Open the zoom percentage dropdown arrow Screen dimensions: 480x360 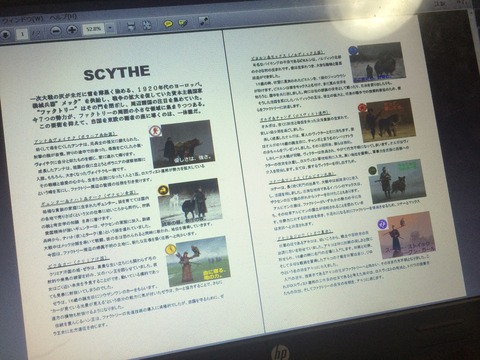[x=110, y=28]
